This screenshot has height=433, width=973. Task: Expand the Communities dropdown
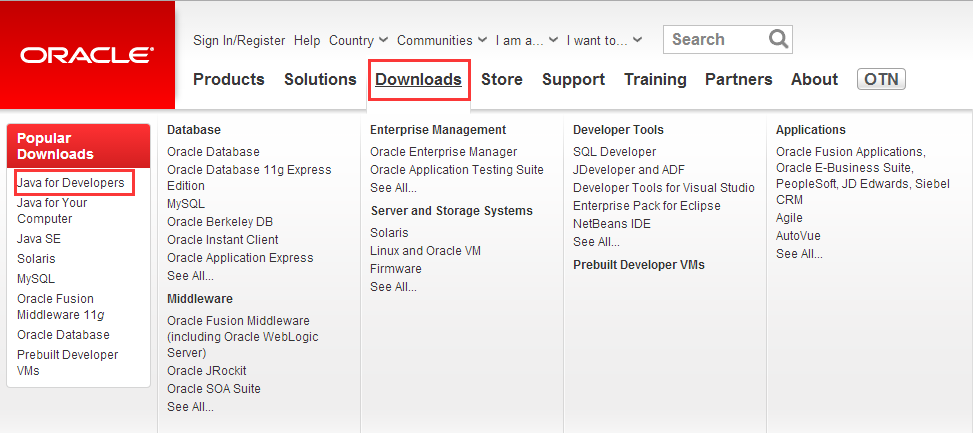click(x=442, y=40)
